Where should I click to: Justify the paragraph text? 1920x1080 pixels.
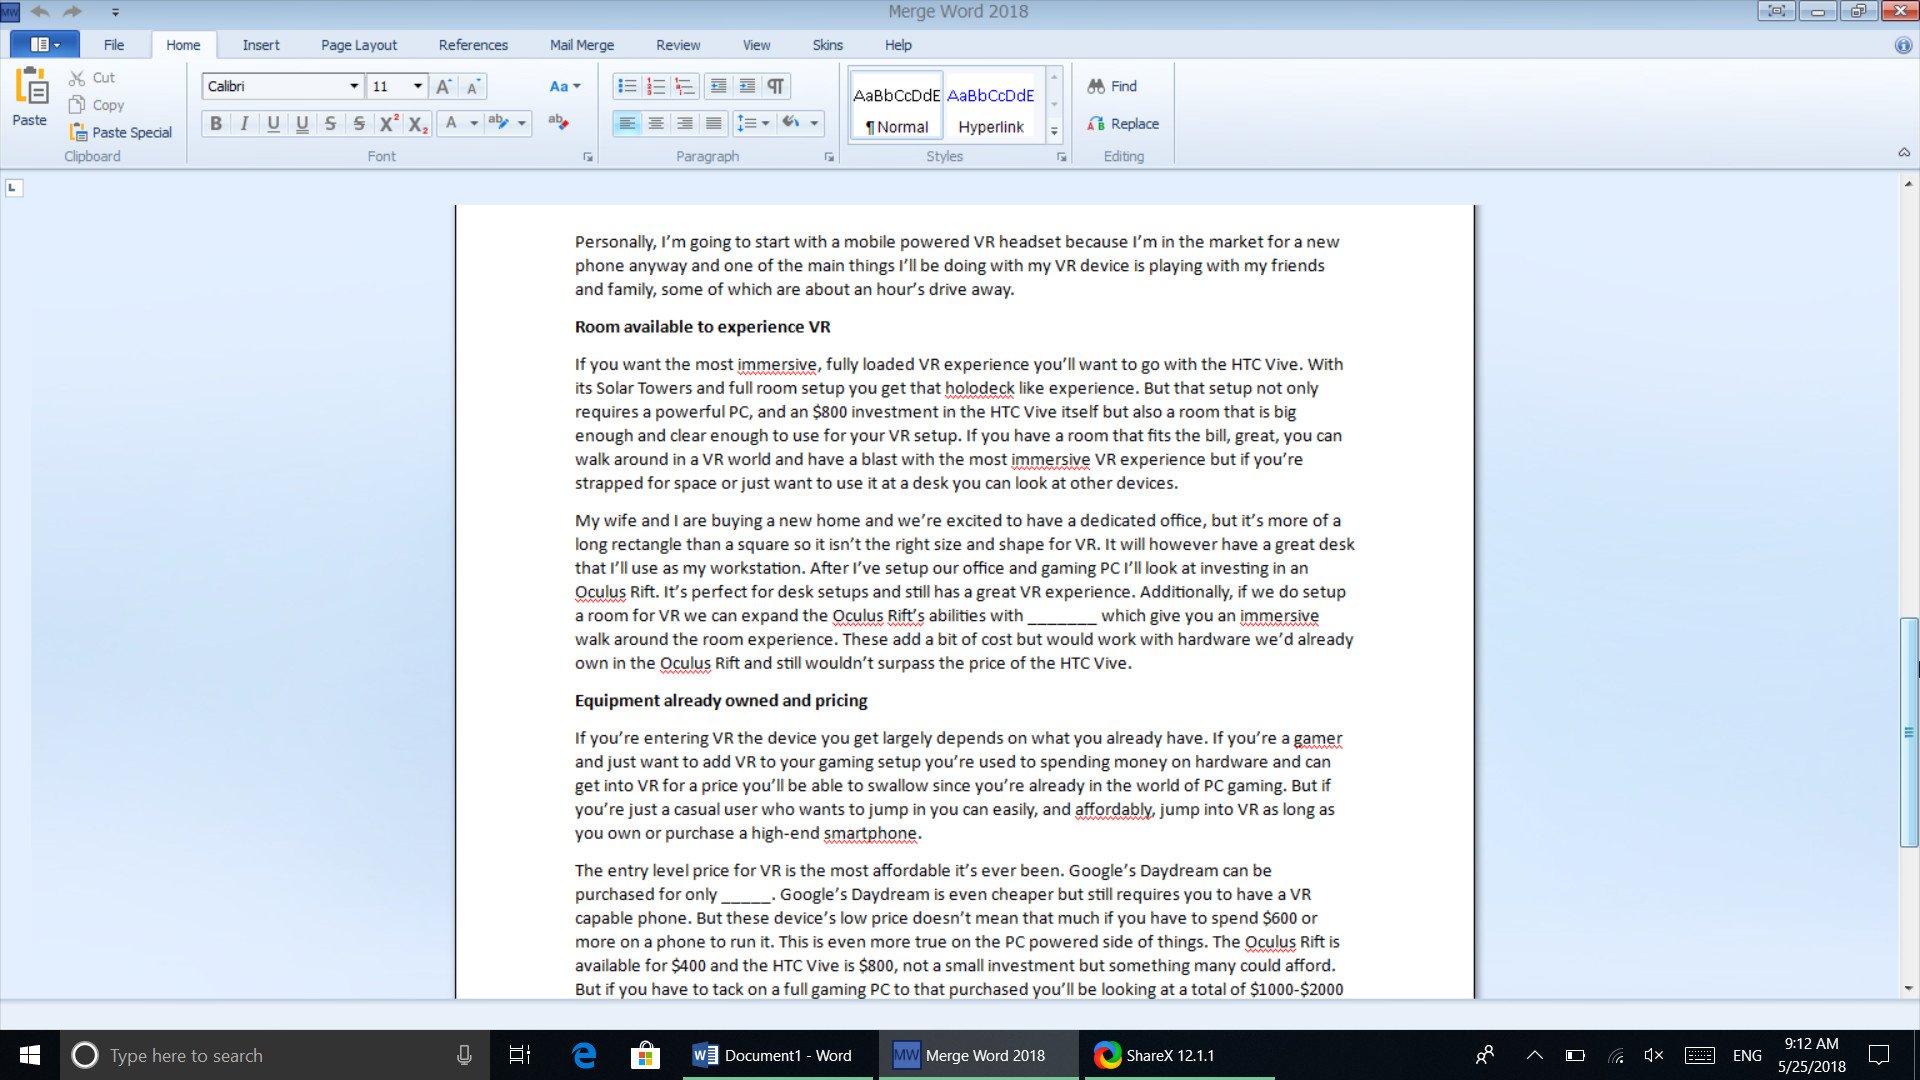(714, 123)
